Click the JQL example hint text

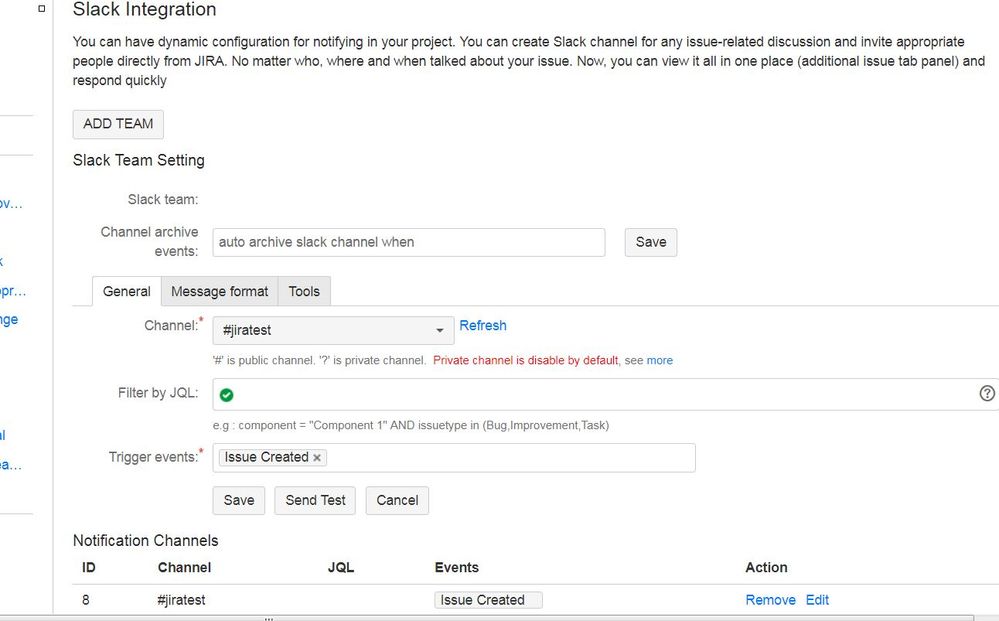click(x=411, y=425)
